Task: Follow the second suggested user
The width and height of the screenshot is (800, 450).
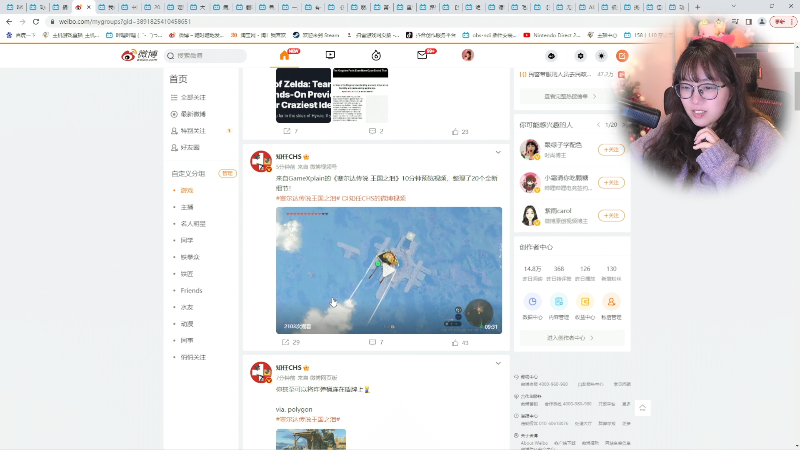Action: pos(611,183)
